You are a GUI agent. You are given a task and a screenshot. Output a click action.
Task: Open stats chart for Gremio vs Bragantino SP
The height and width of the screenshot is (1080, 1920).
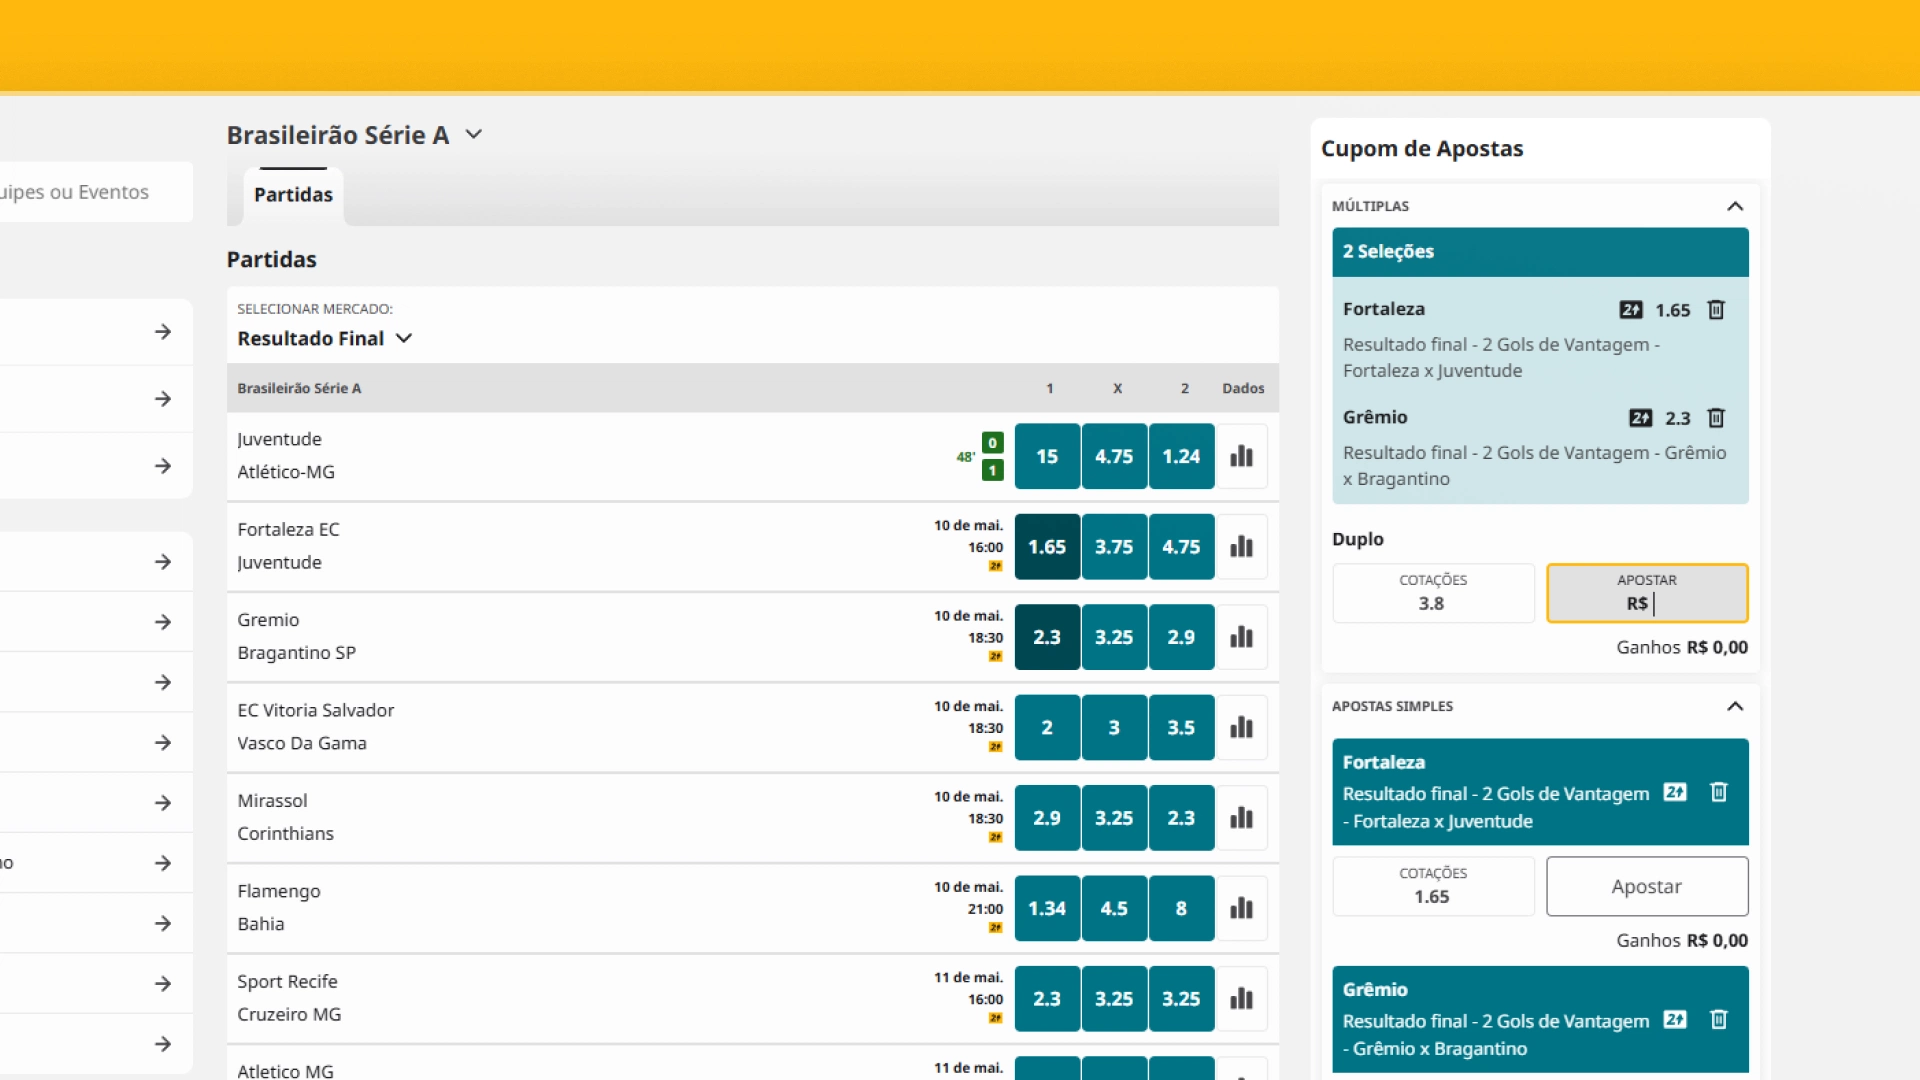[x=1241, y=637]
